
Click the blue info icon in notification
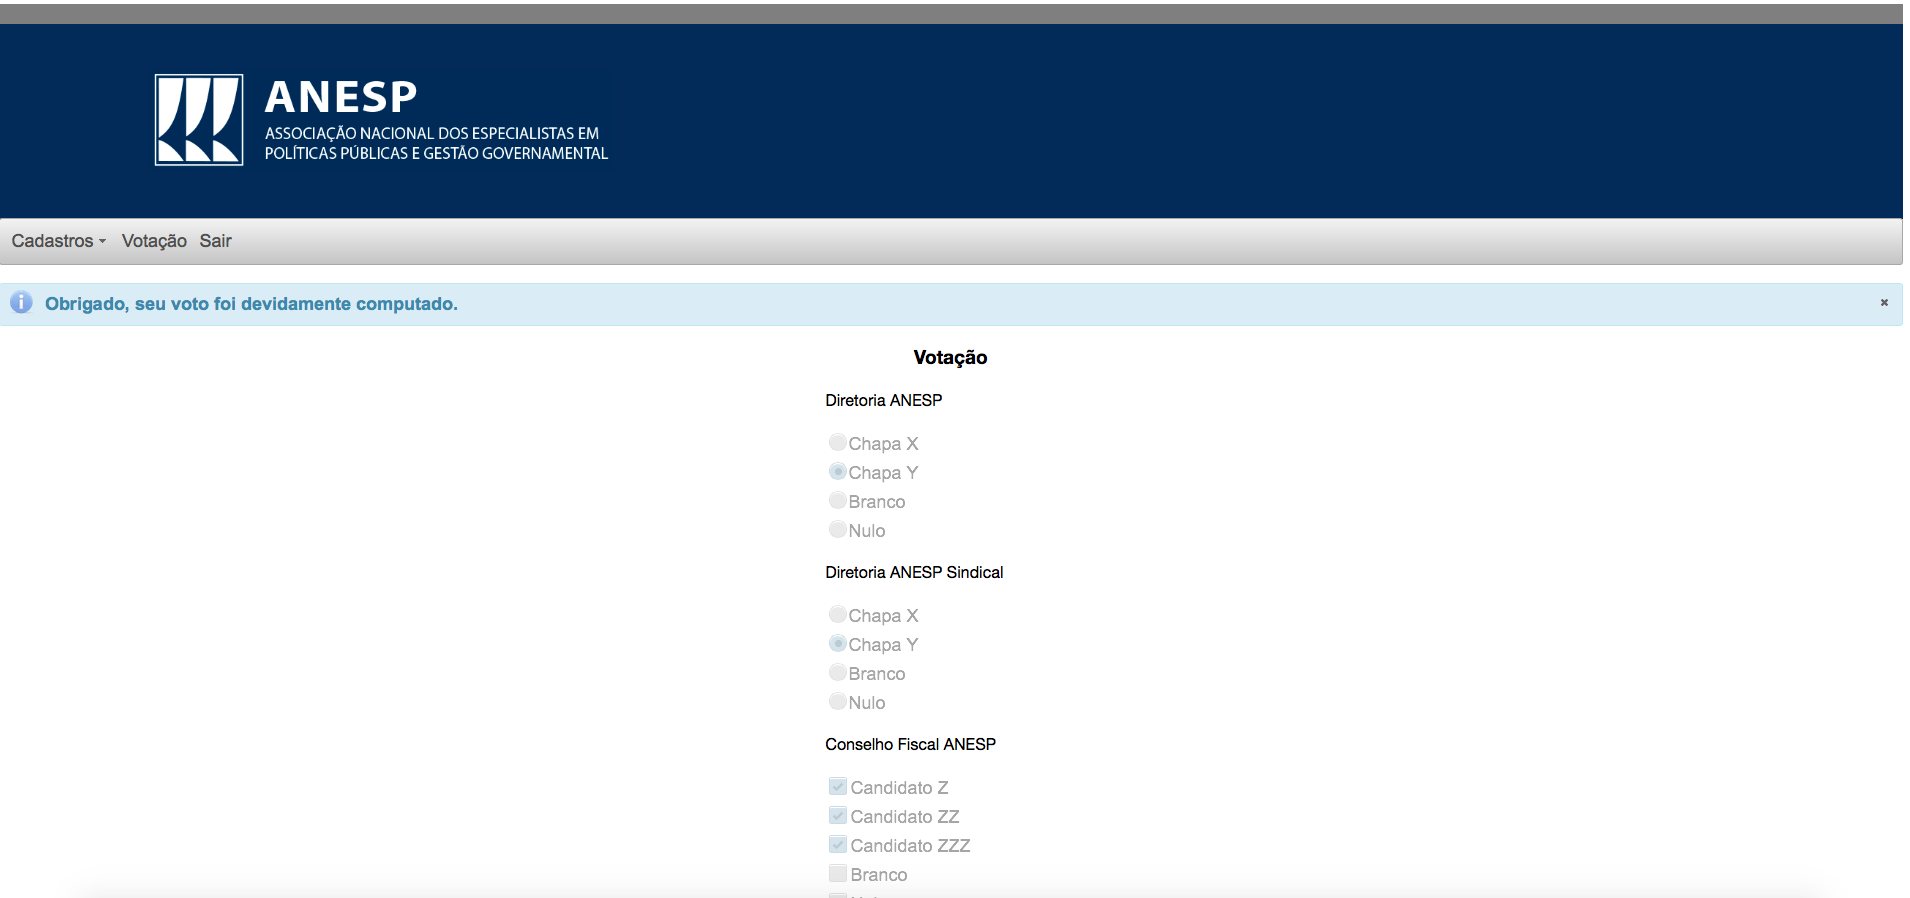(21, 302)
